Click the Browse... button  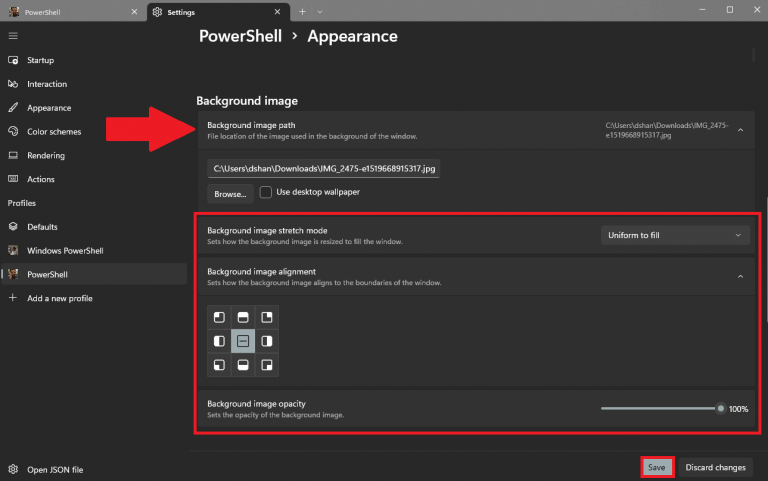[x=230, y=194]
